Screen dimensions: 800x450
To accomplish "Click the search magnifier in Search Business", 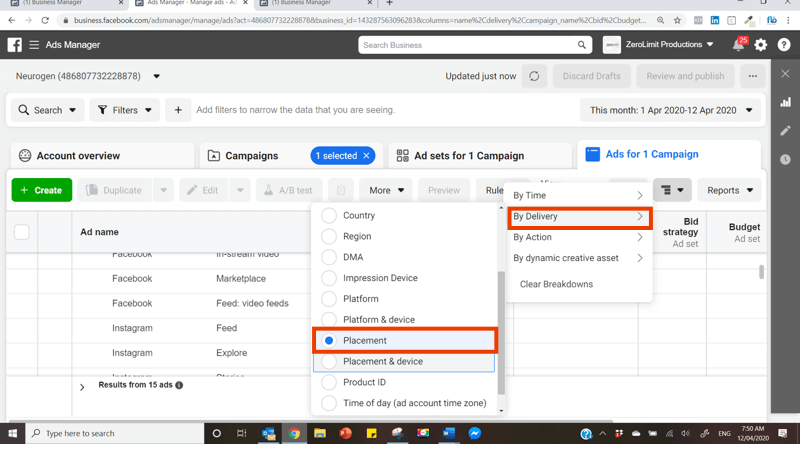I will coord(582,45).
